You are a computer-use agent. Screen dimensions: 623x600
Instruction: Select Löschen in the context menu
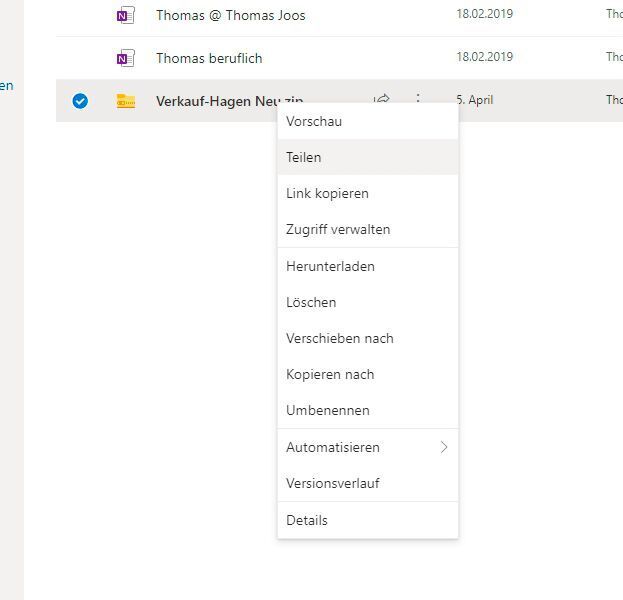coord(311,302)
